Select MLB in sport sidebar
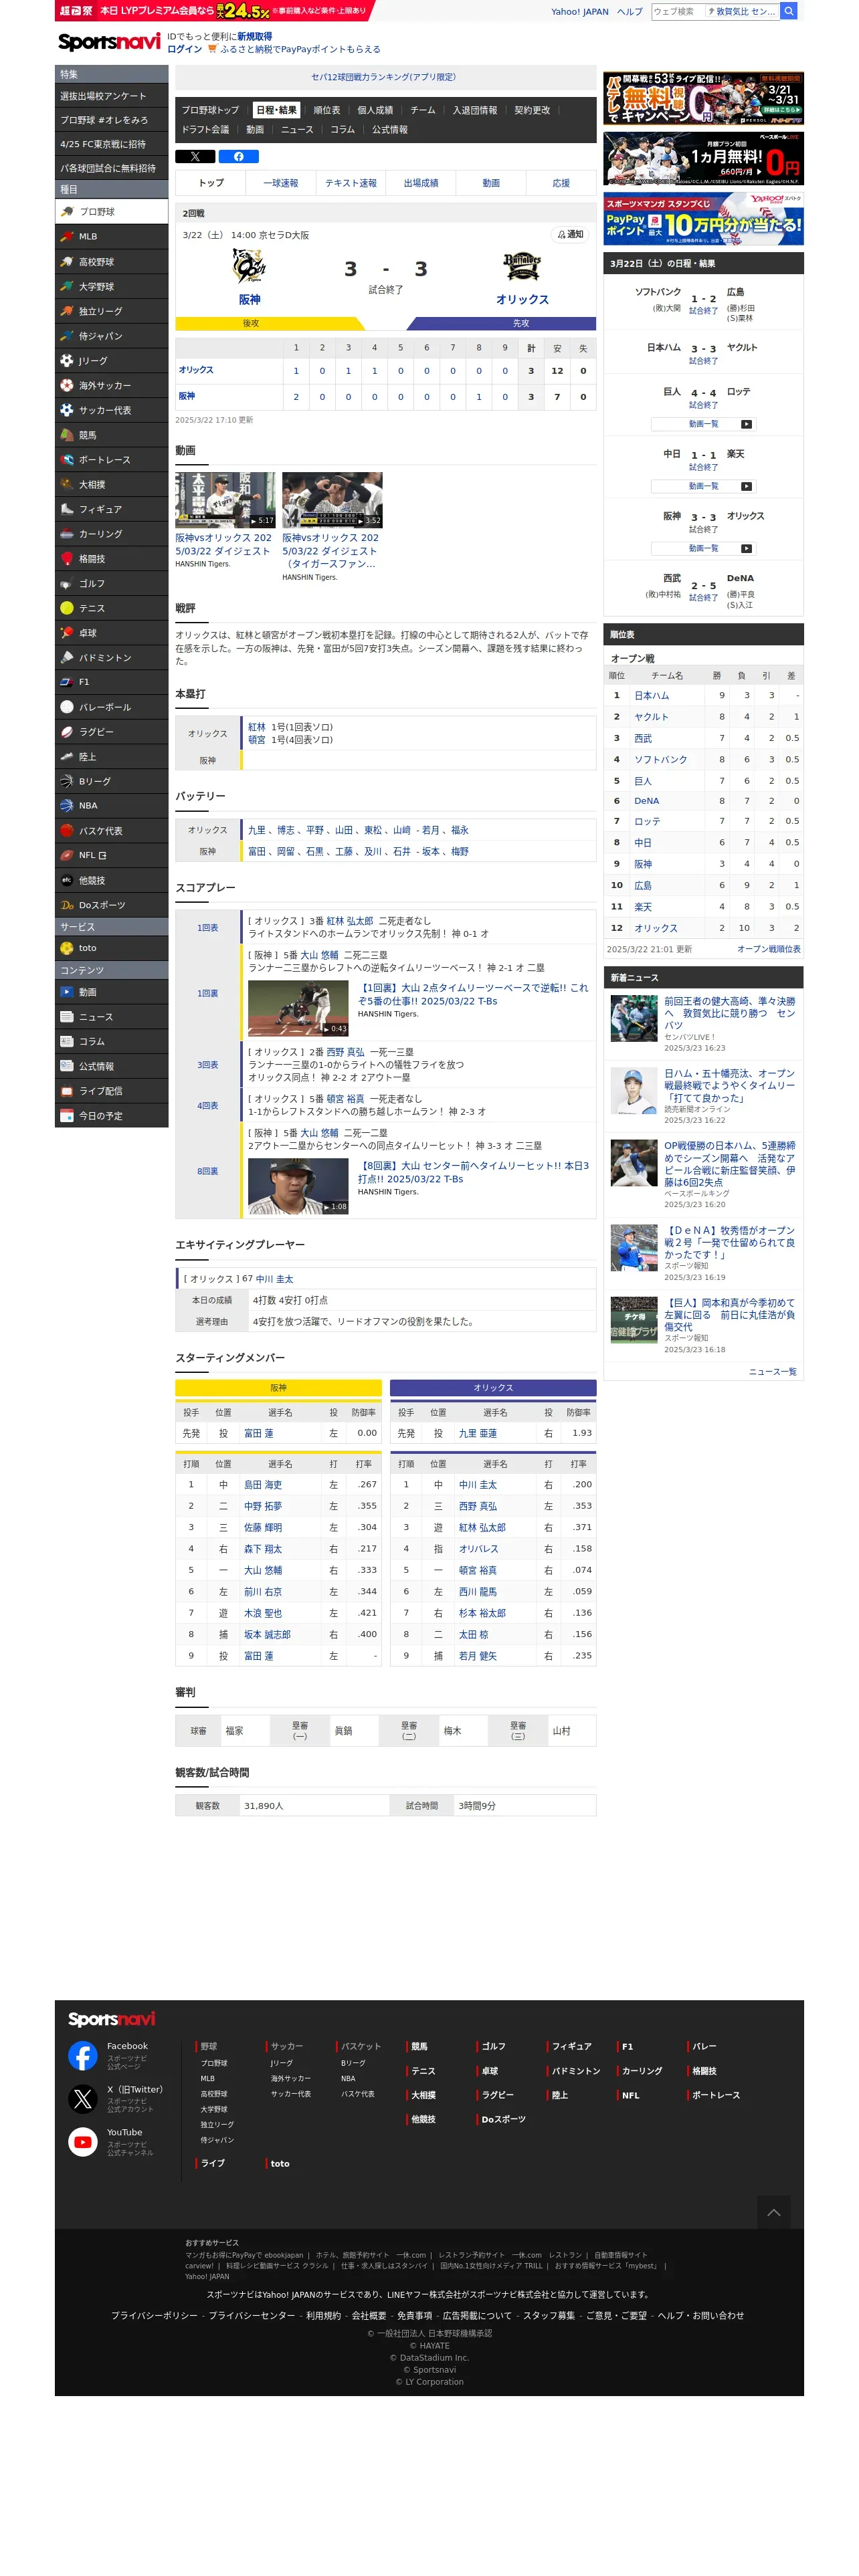859x2576 pixels. click(111, 237)
